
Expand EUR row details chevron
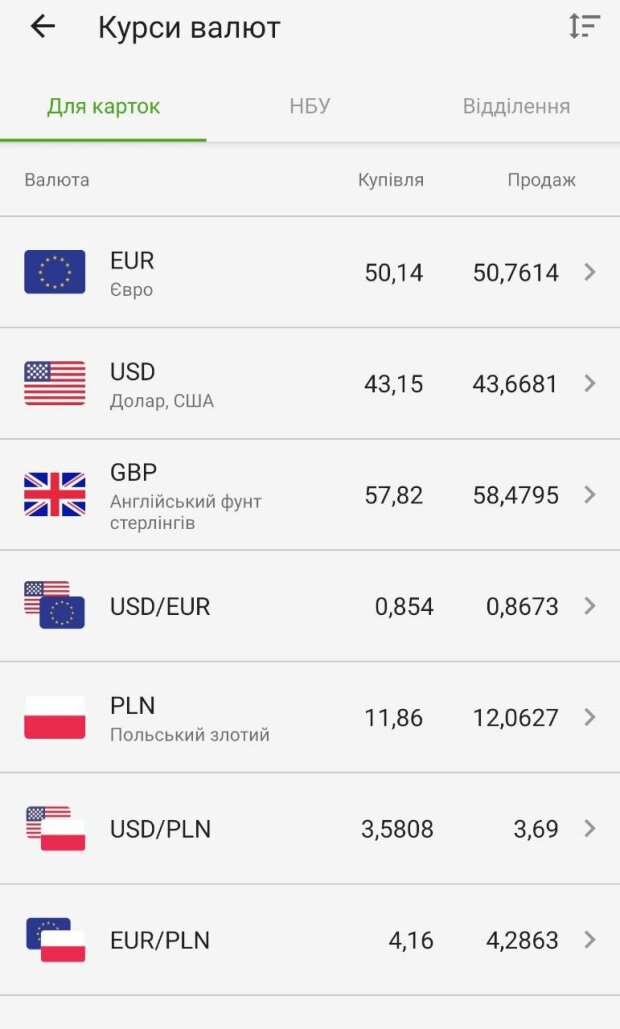tap(590, 272)
